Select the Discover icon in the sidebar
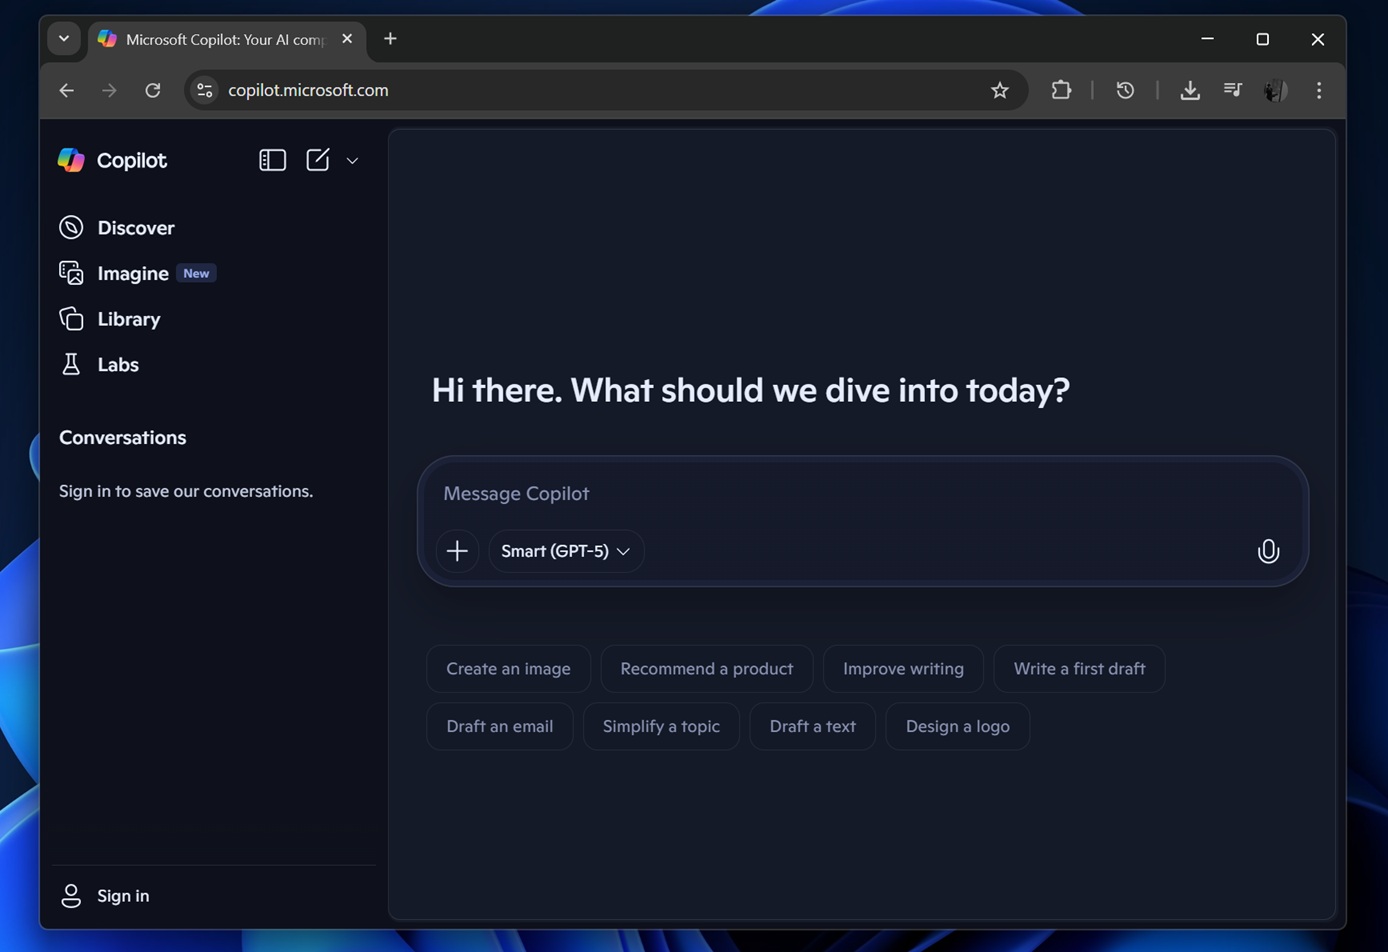 coord(70,227)
